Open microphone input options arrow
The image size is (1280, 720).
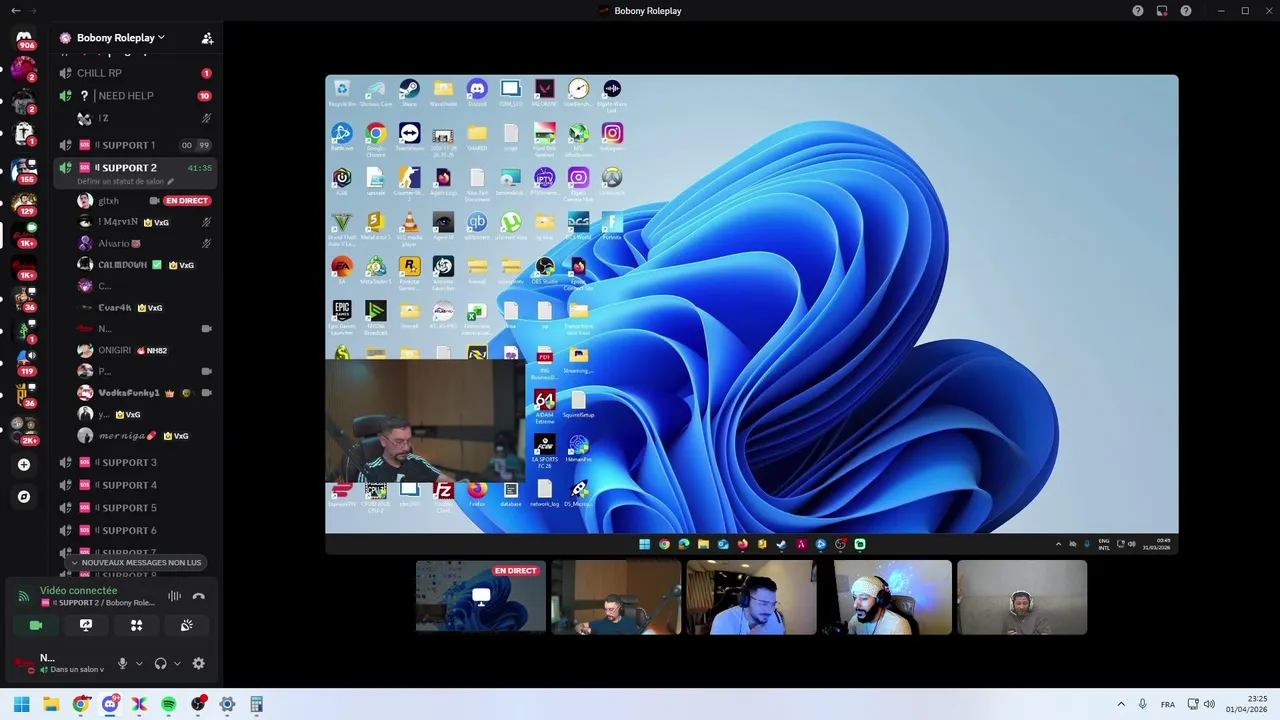click(x=139, y=663)
